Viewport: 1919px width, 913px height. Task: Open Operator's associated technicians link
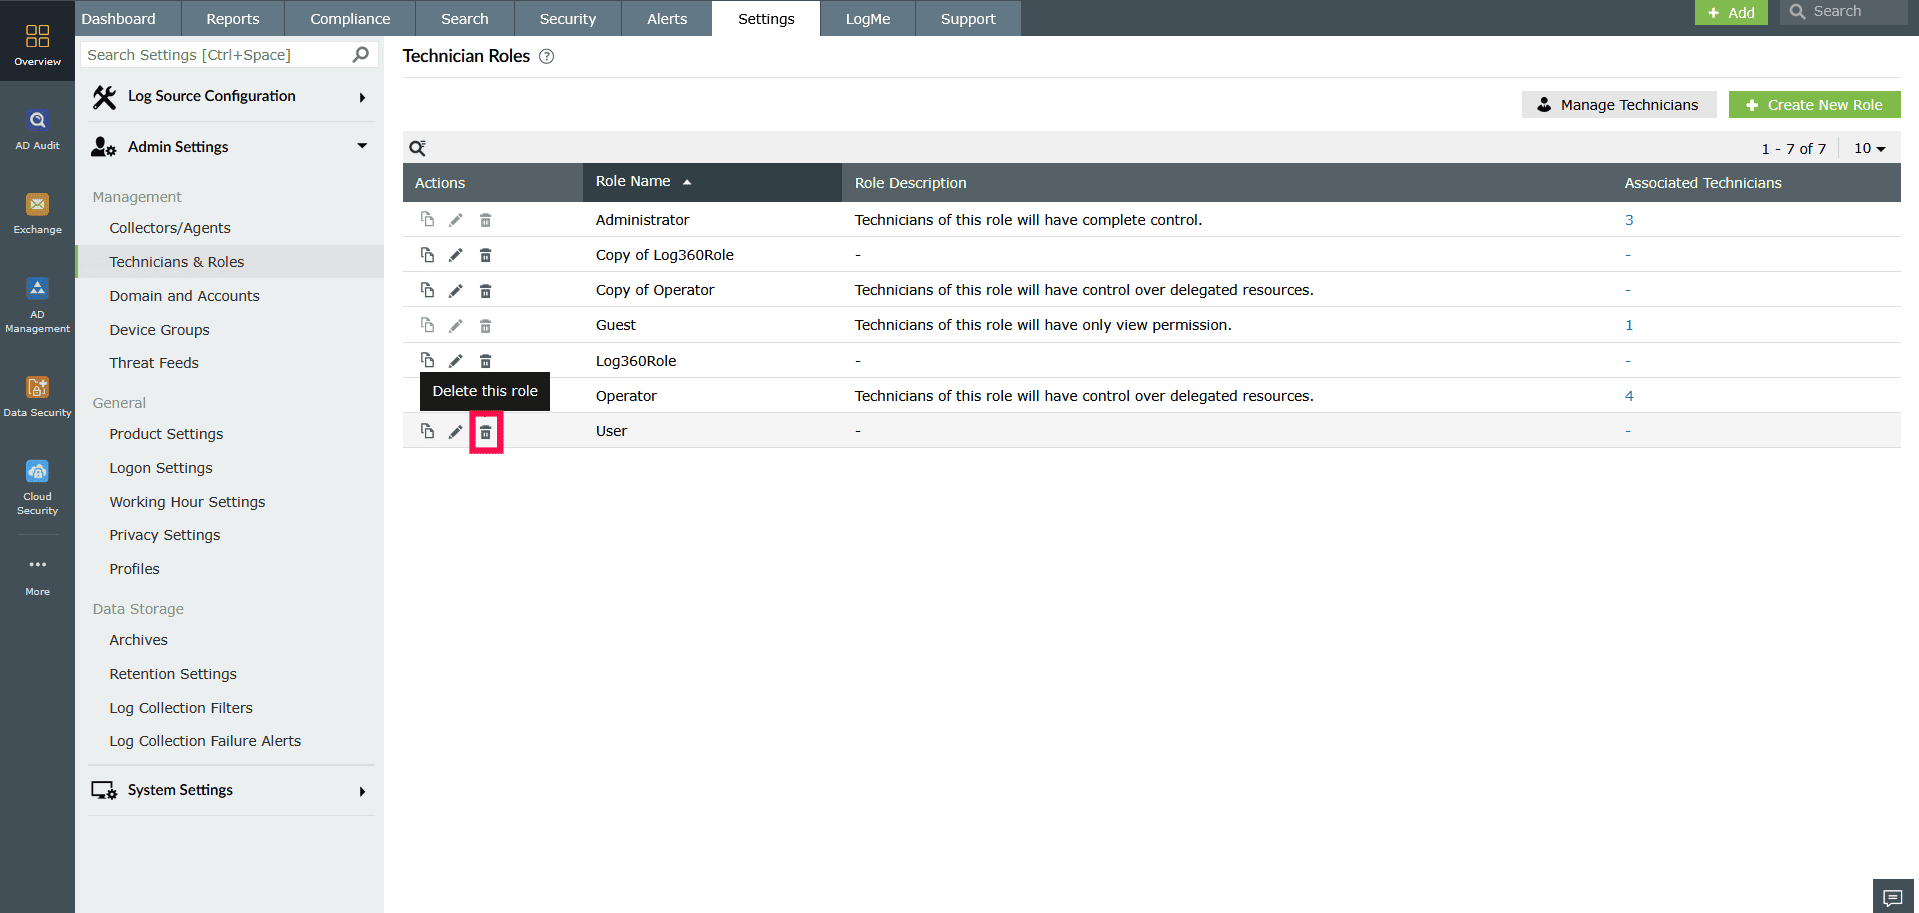(x=1629, y=395)
